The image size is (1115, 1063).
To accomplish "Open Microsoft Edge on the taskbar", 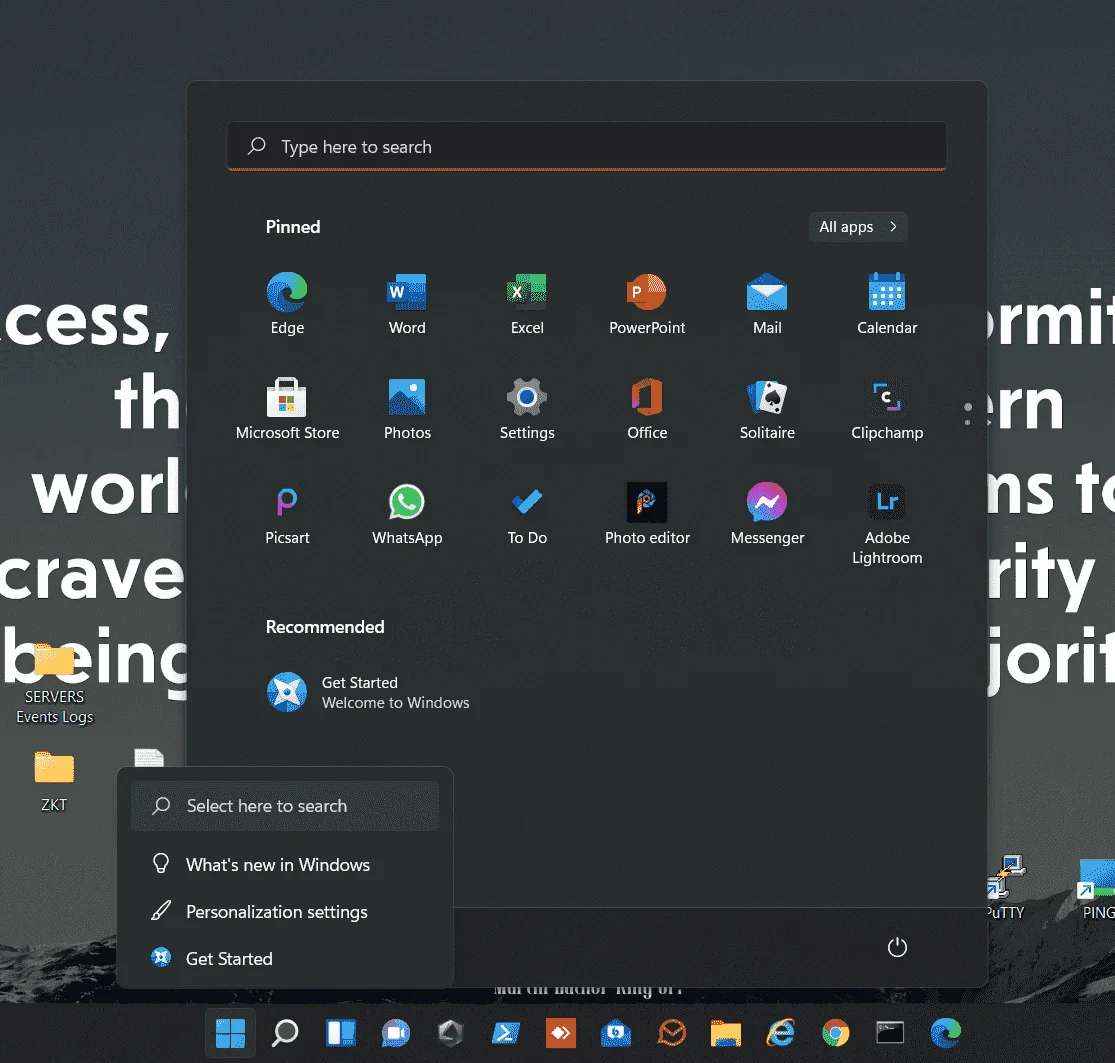I will click(946, 1033).
